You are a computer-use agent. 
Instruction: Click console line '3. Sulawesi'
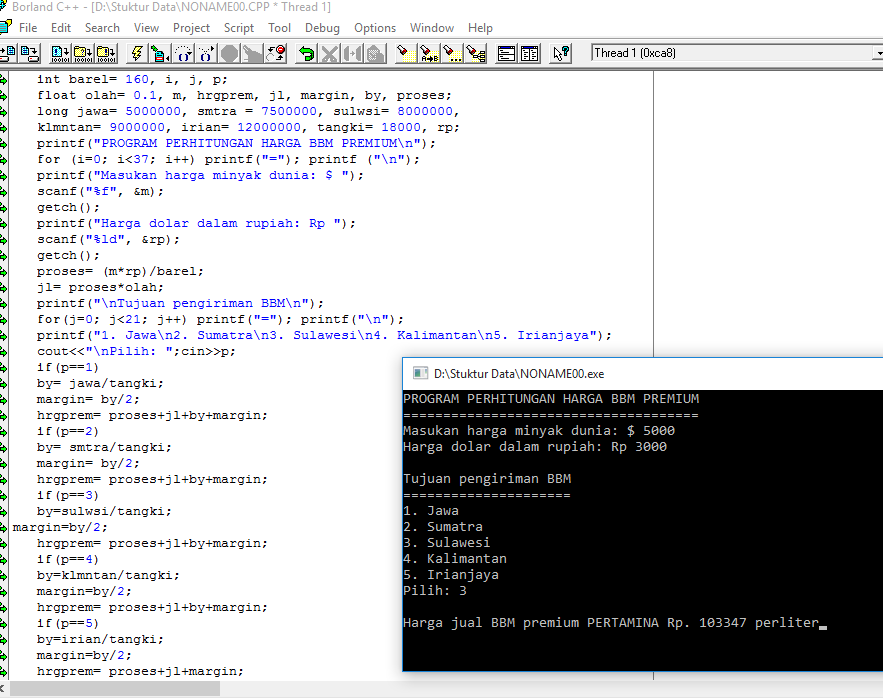pyautogui.click(x=447, y=542)
